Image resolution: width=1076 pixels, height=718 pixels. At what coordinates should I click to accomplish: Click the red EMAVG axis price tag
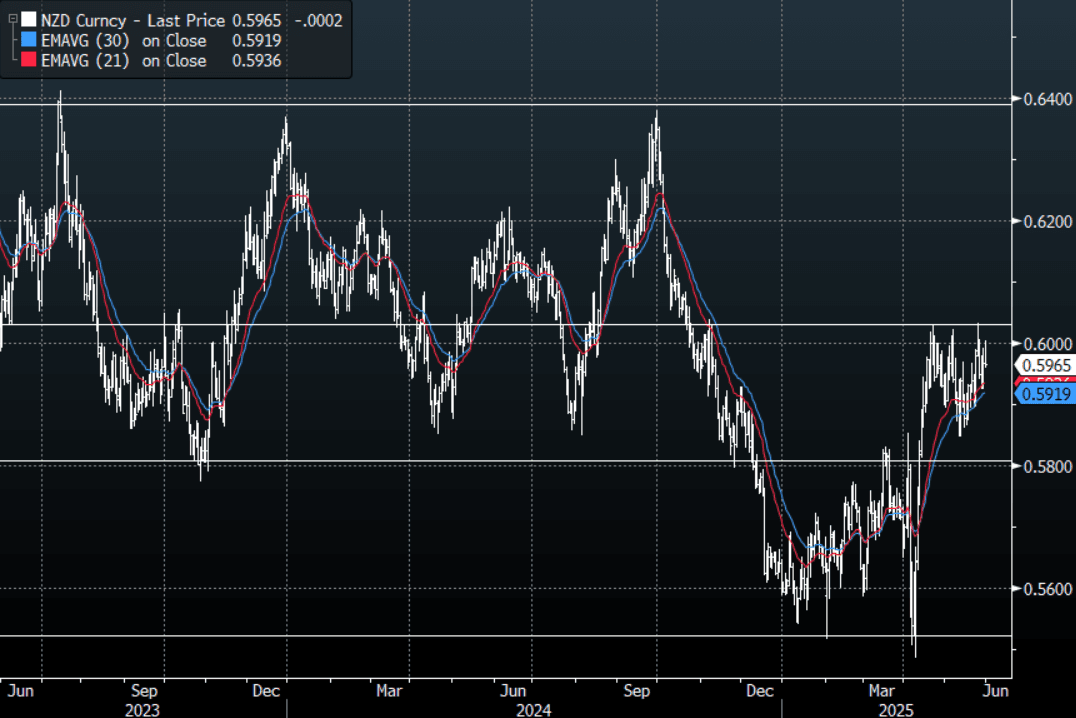tap(1046, 381)
